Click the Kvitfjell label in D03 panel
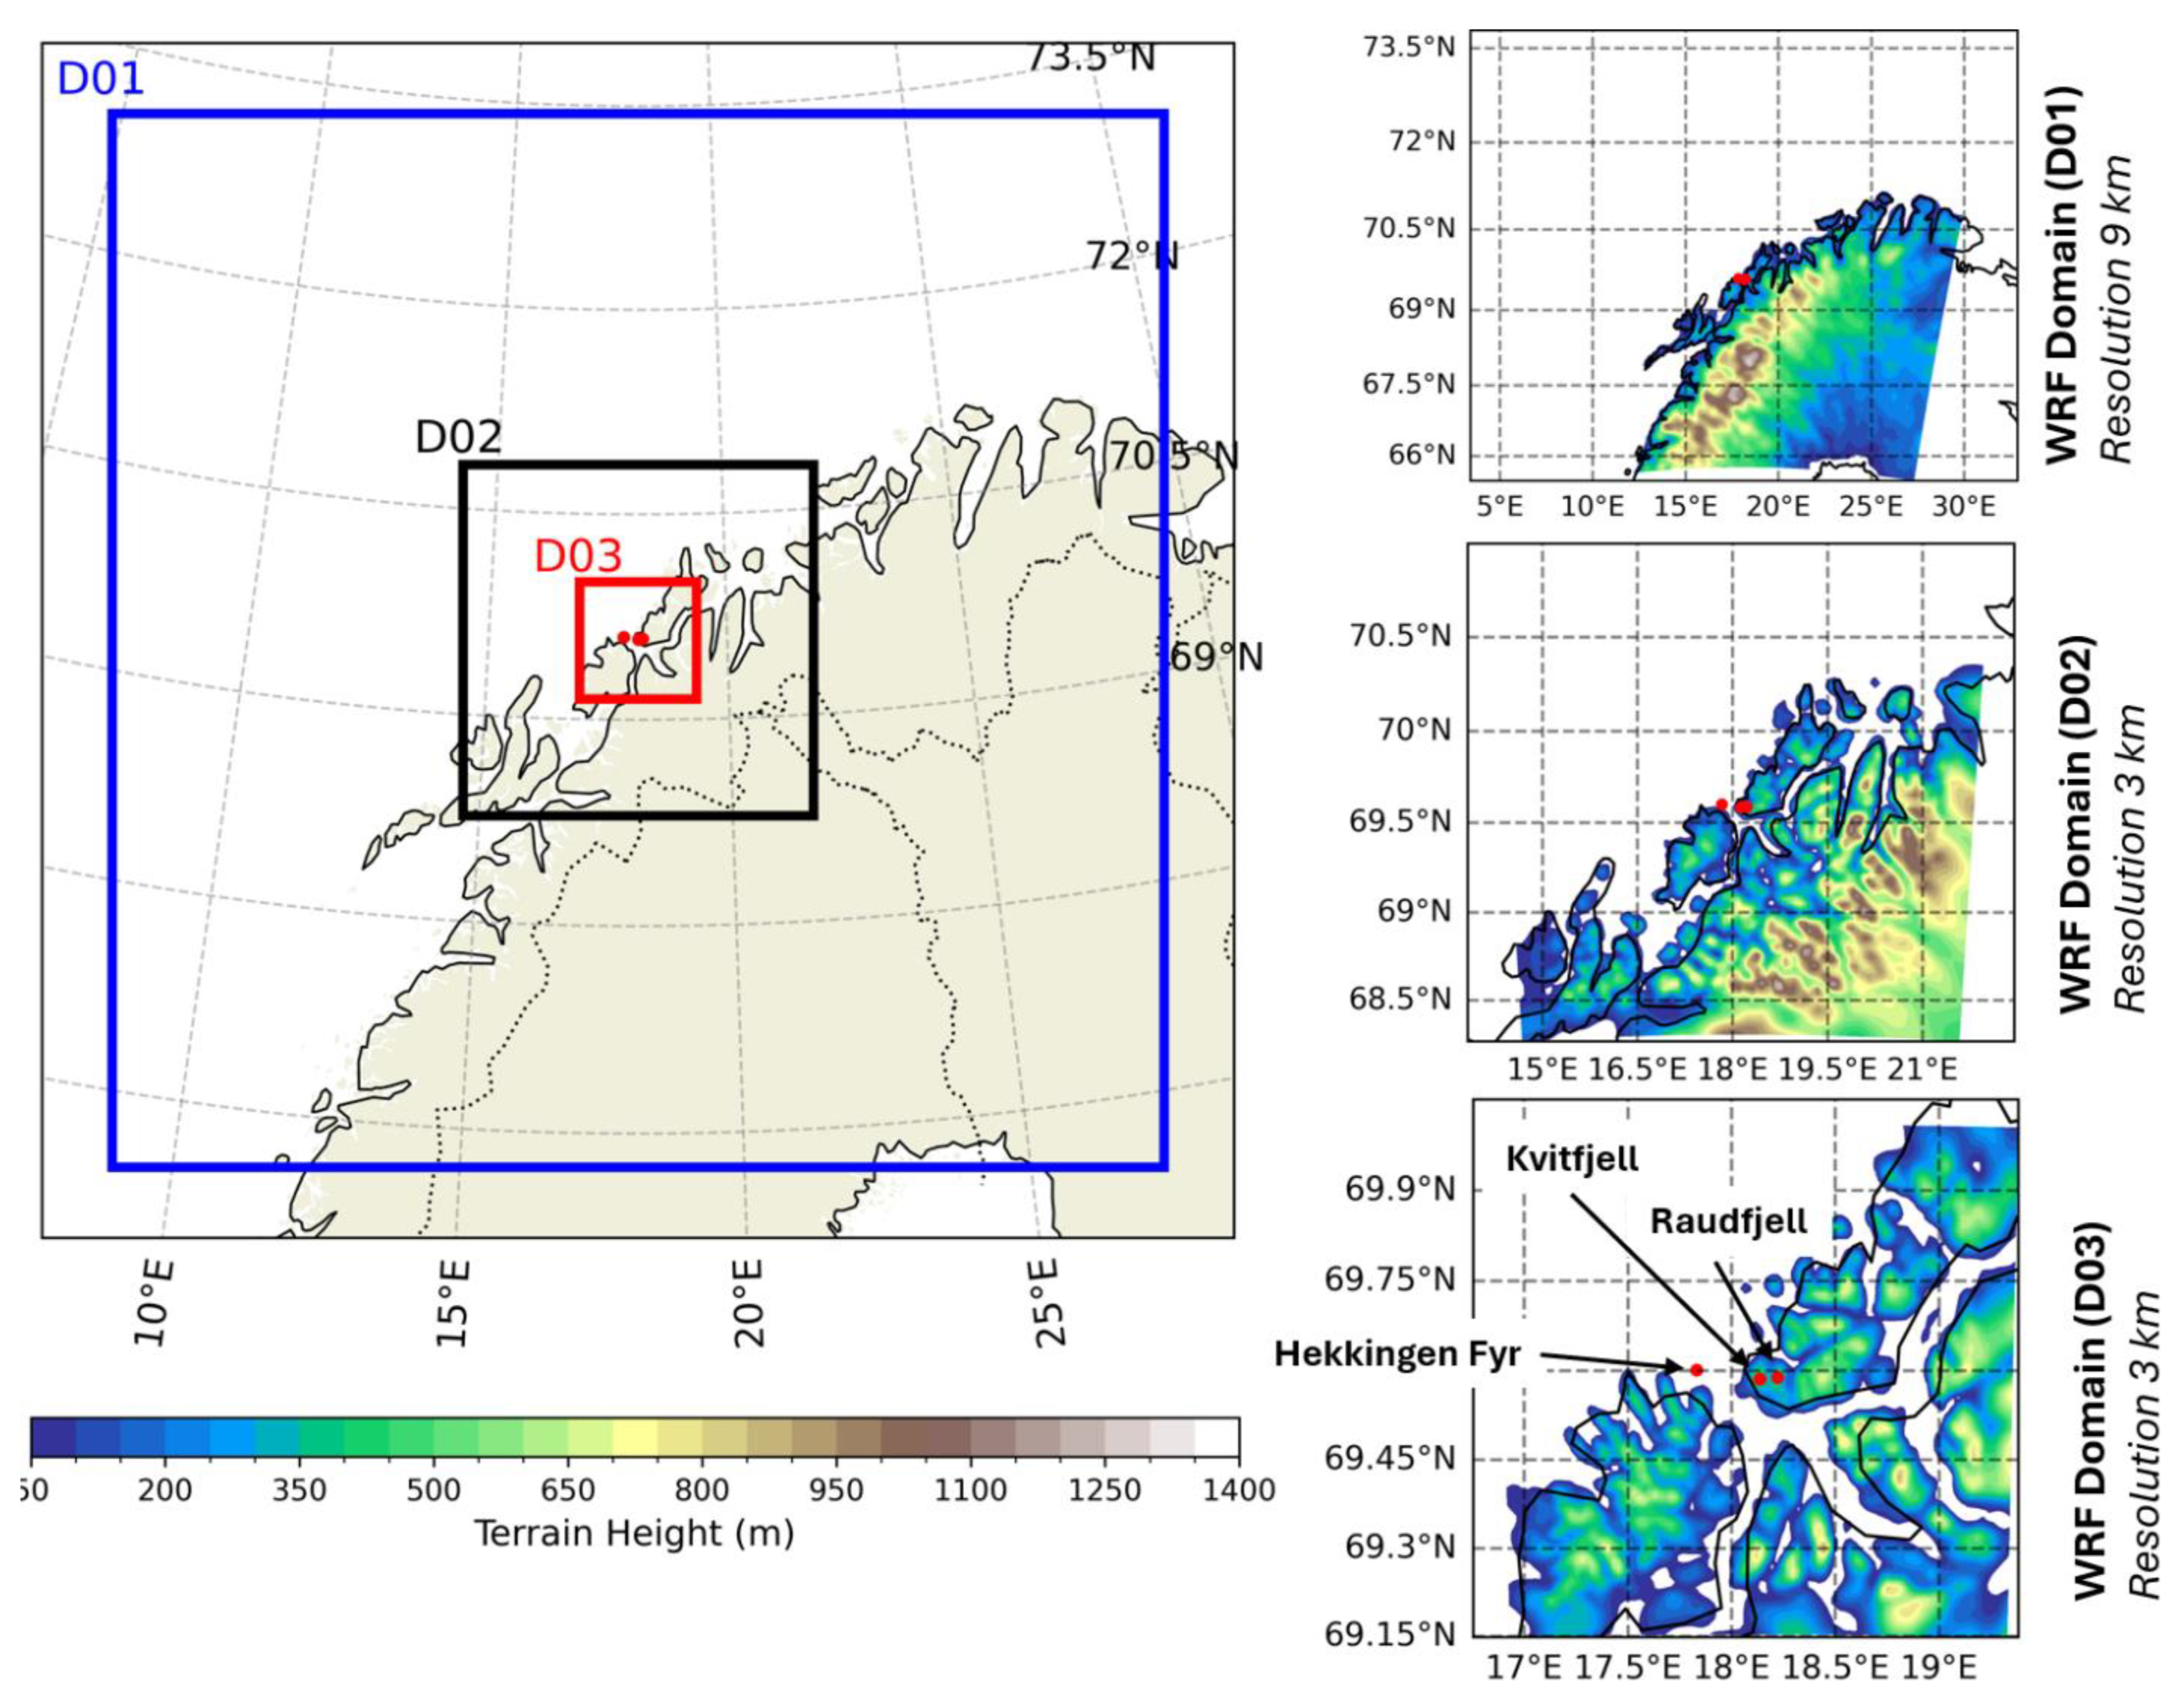This screenshot has height=1708, width=2177. (1572, 1159)
